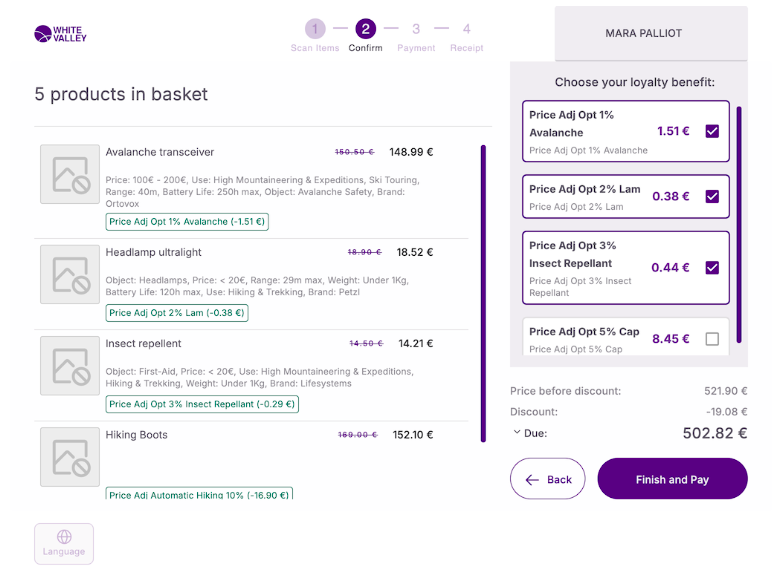Uncheck Price Adj Opt 1% Avalanche benefit
Viewport: 774px width, 581px height.
tap(712, 131)
